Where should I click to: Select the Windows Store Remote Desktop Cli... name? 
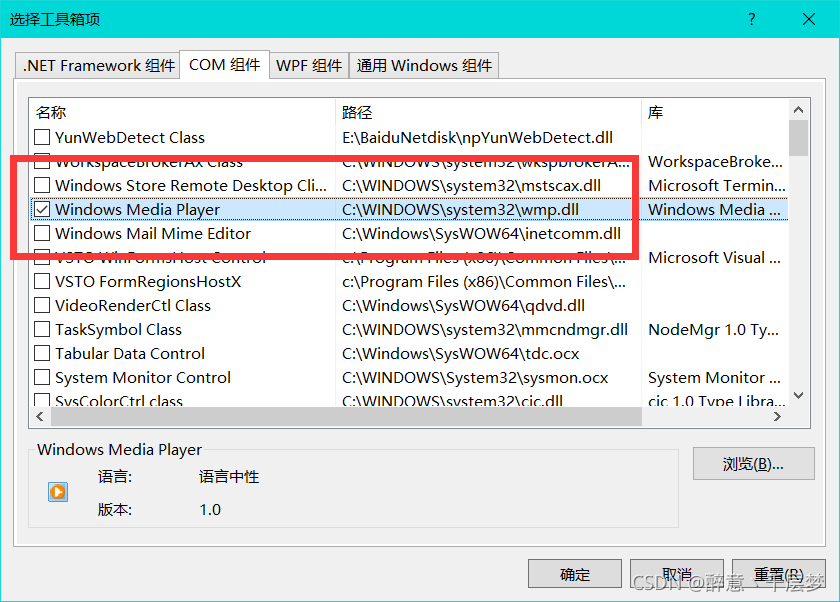tap(191, 186)
